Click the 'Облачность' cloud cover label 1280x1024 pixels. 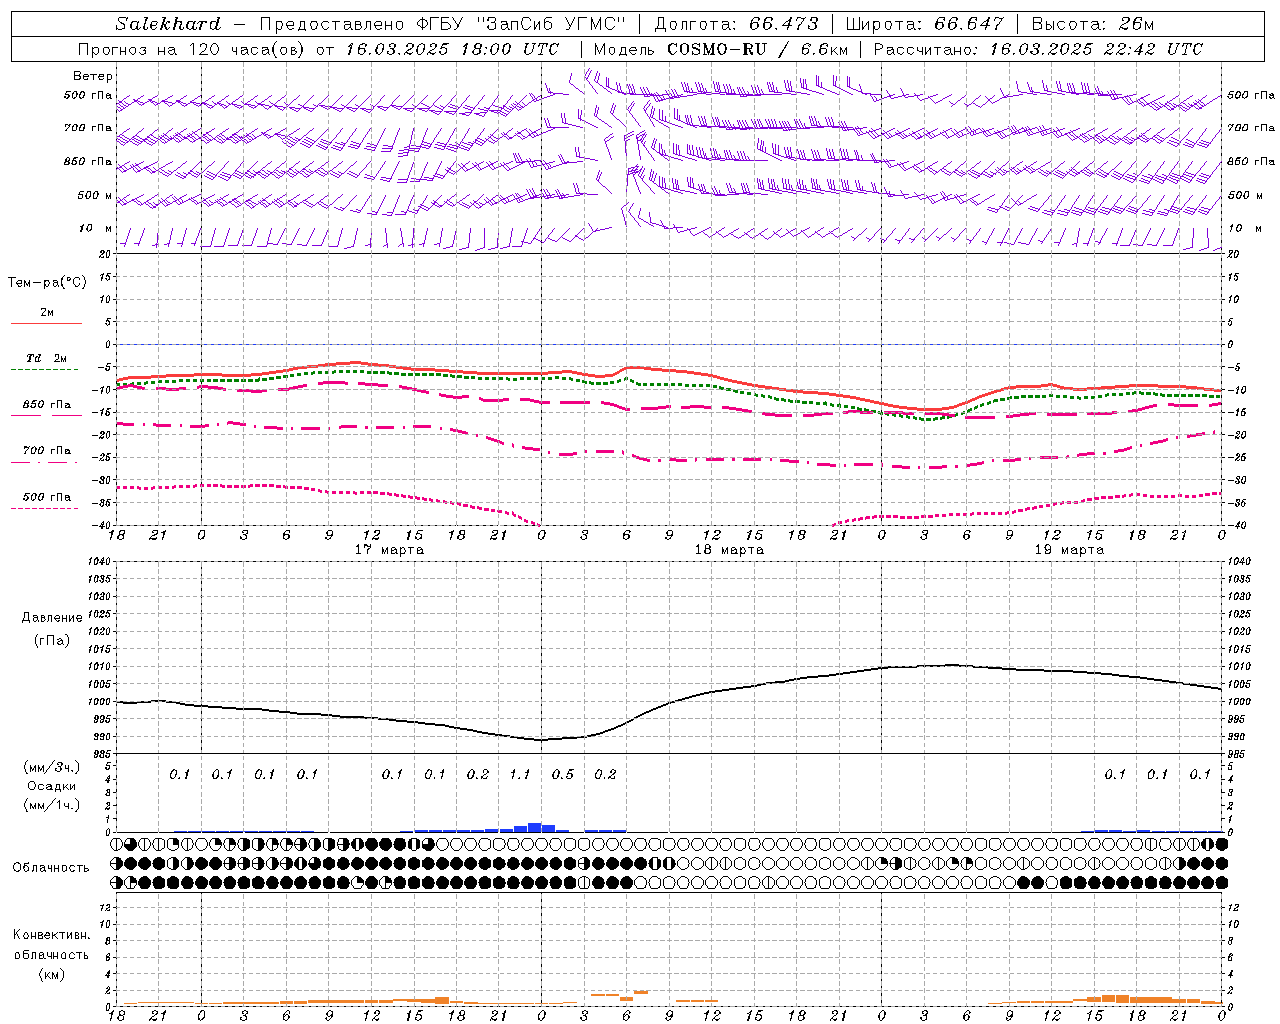51,868
